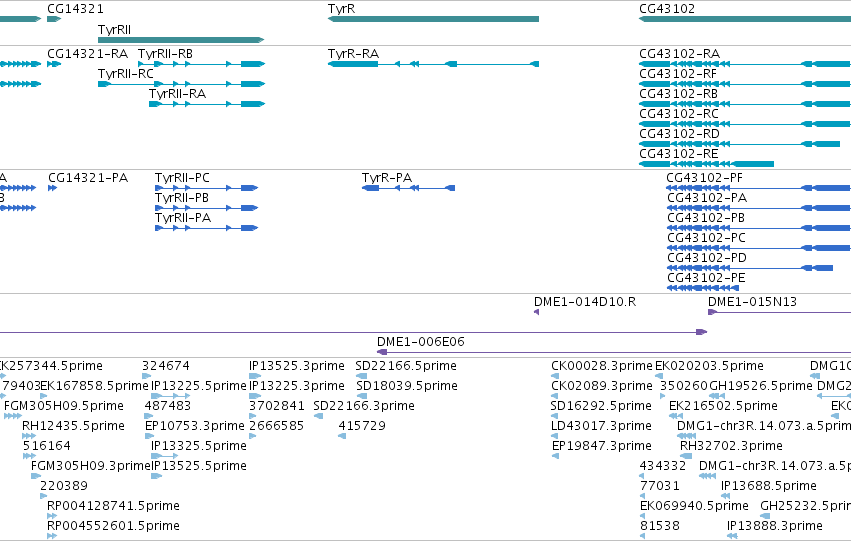The image size is (851, 541).
Task: Click the CG43102-RB transcript label
Action: point(678,94)
